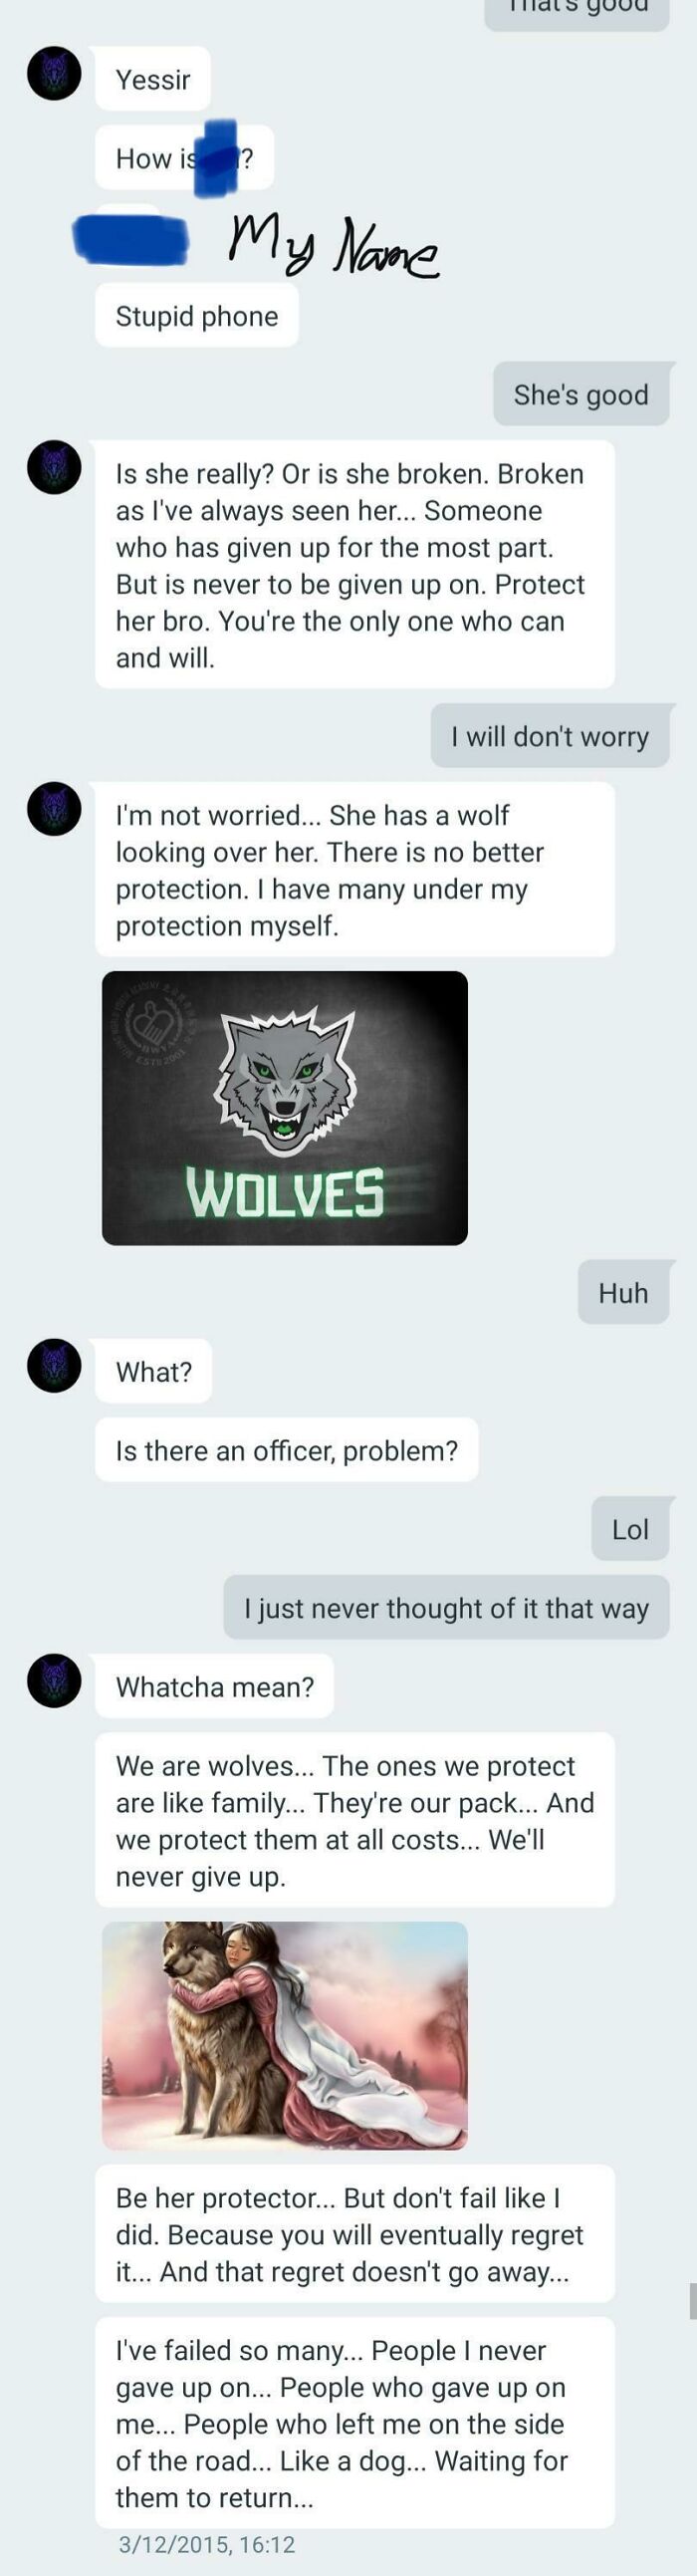The height and width of the screenshot is (2576, 697).
Task: Tap the wolf avatar beside the "Whatcha mean?" message
Action: (x=54, y=1680)
